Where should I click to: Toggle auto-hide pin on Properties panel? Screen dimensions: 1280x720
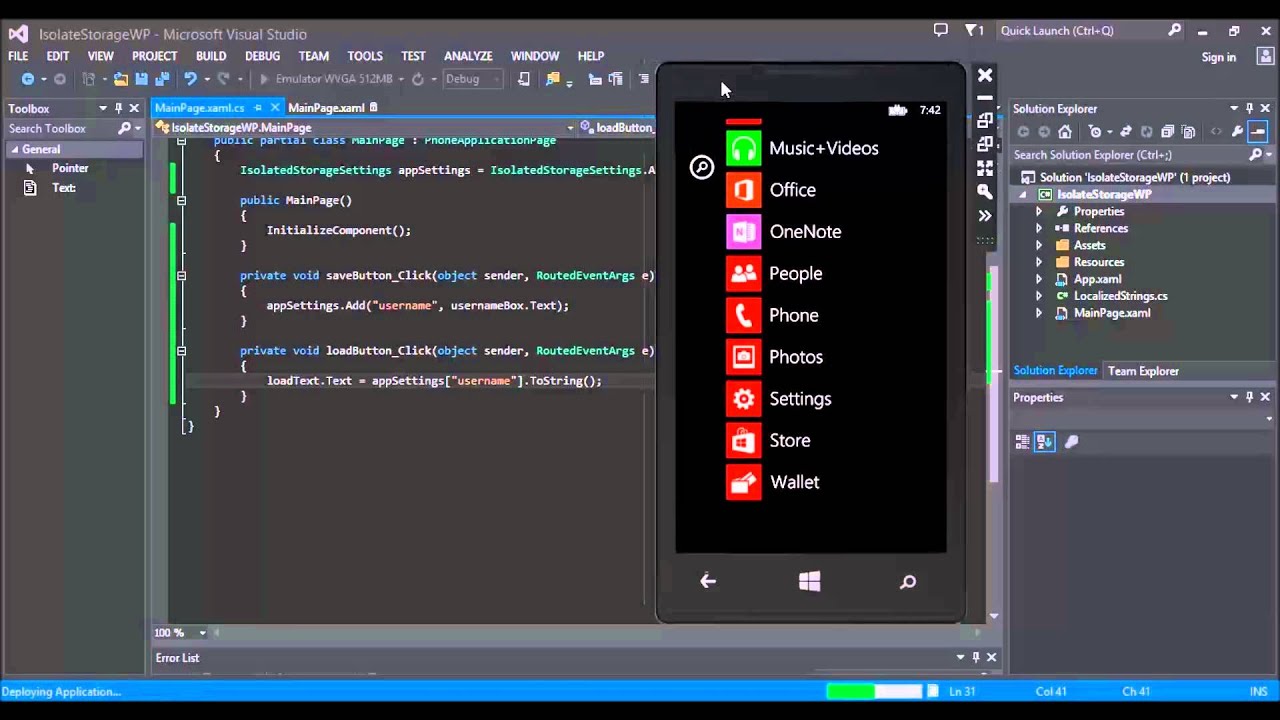(x=1249, y=397)
